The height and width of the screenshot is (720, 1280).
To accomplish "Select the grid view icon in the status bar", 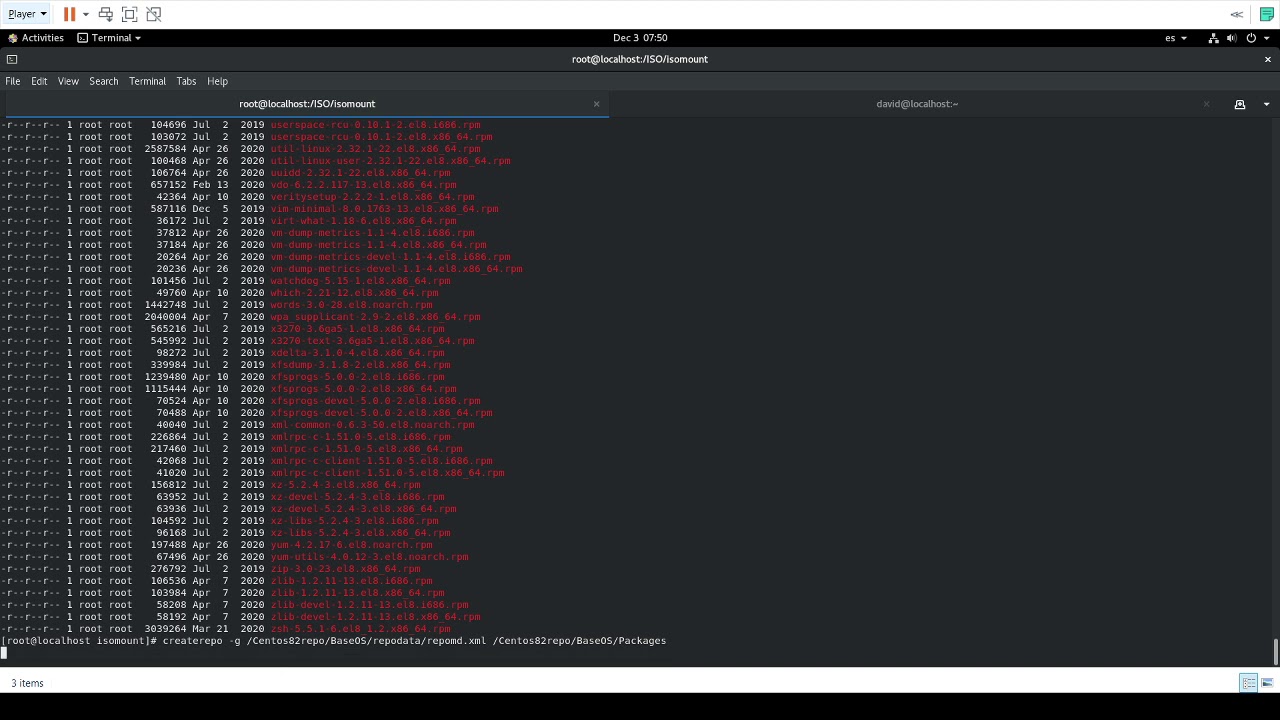I will tap(1267, 683).
